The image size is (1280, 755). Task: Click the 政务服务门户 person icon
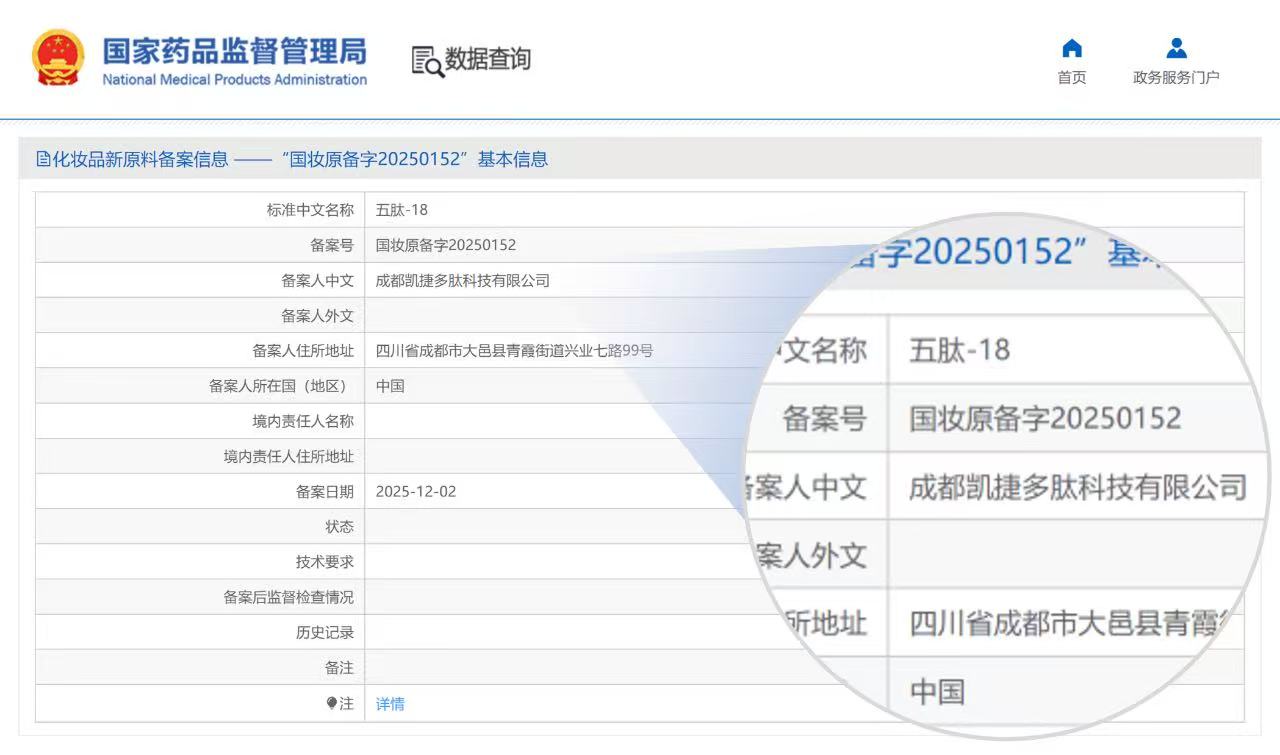click(1176, 48)
